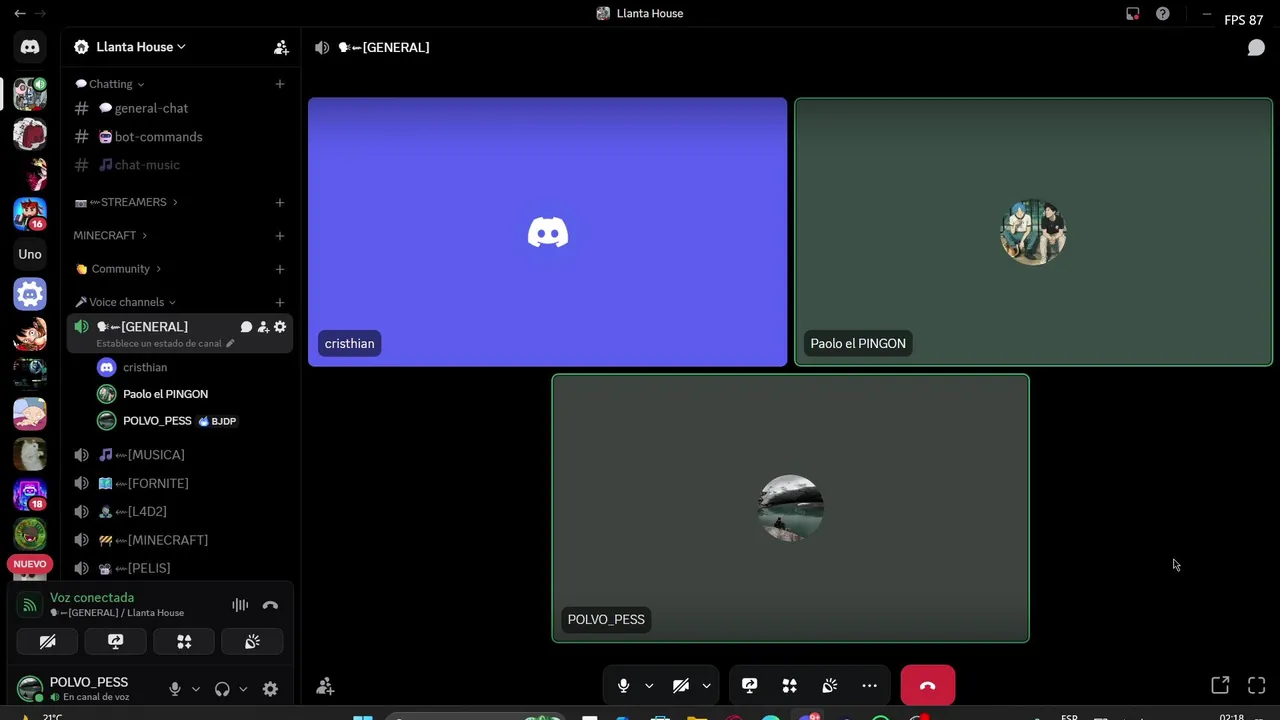The height and width of the screenshot is (720, 1280).
Task: Add a channel in the STREAMERS category
Action: coord(280,202)
